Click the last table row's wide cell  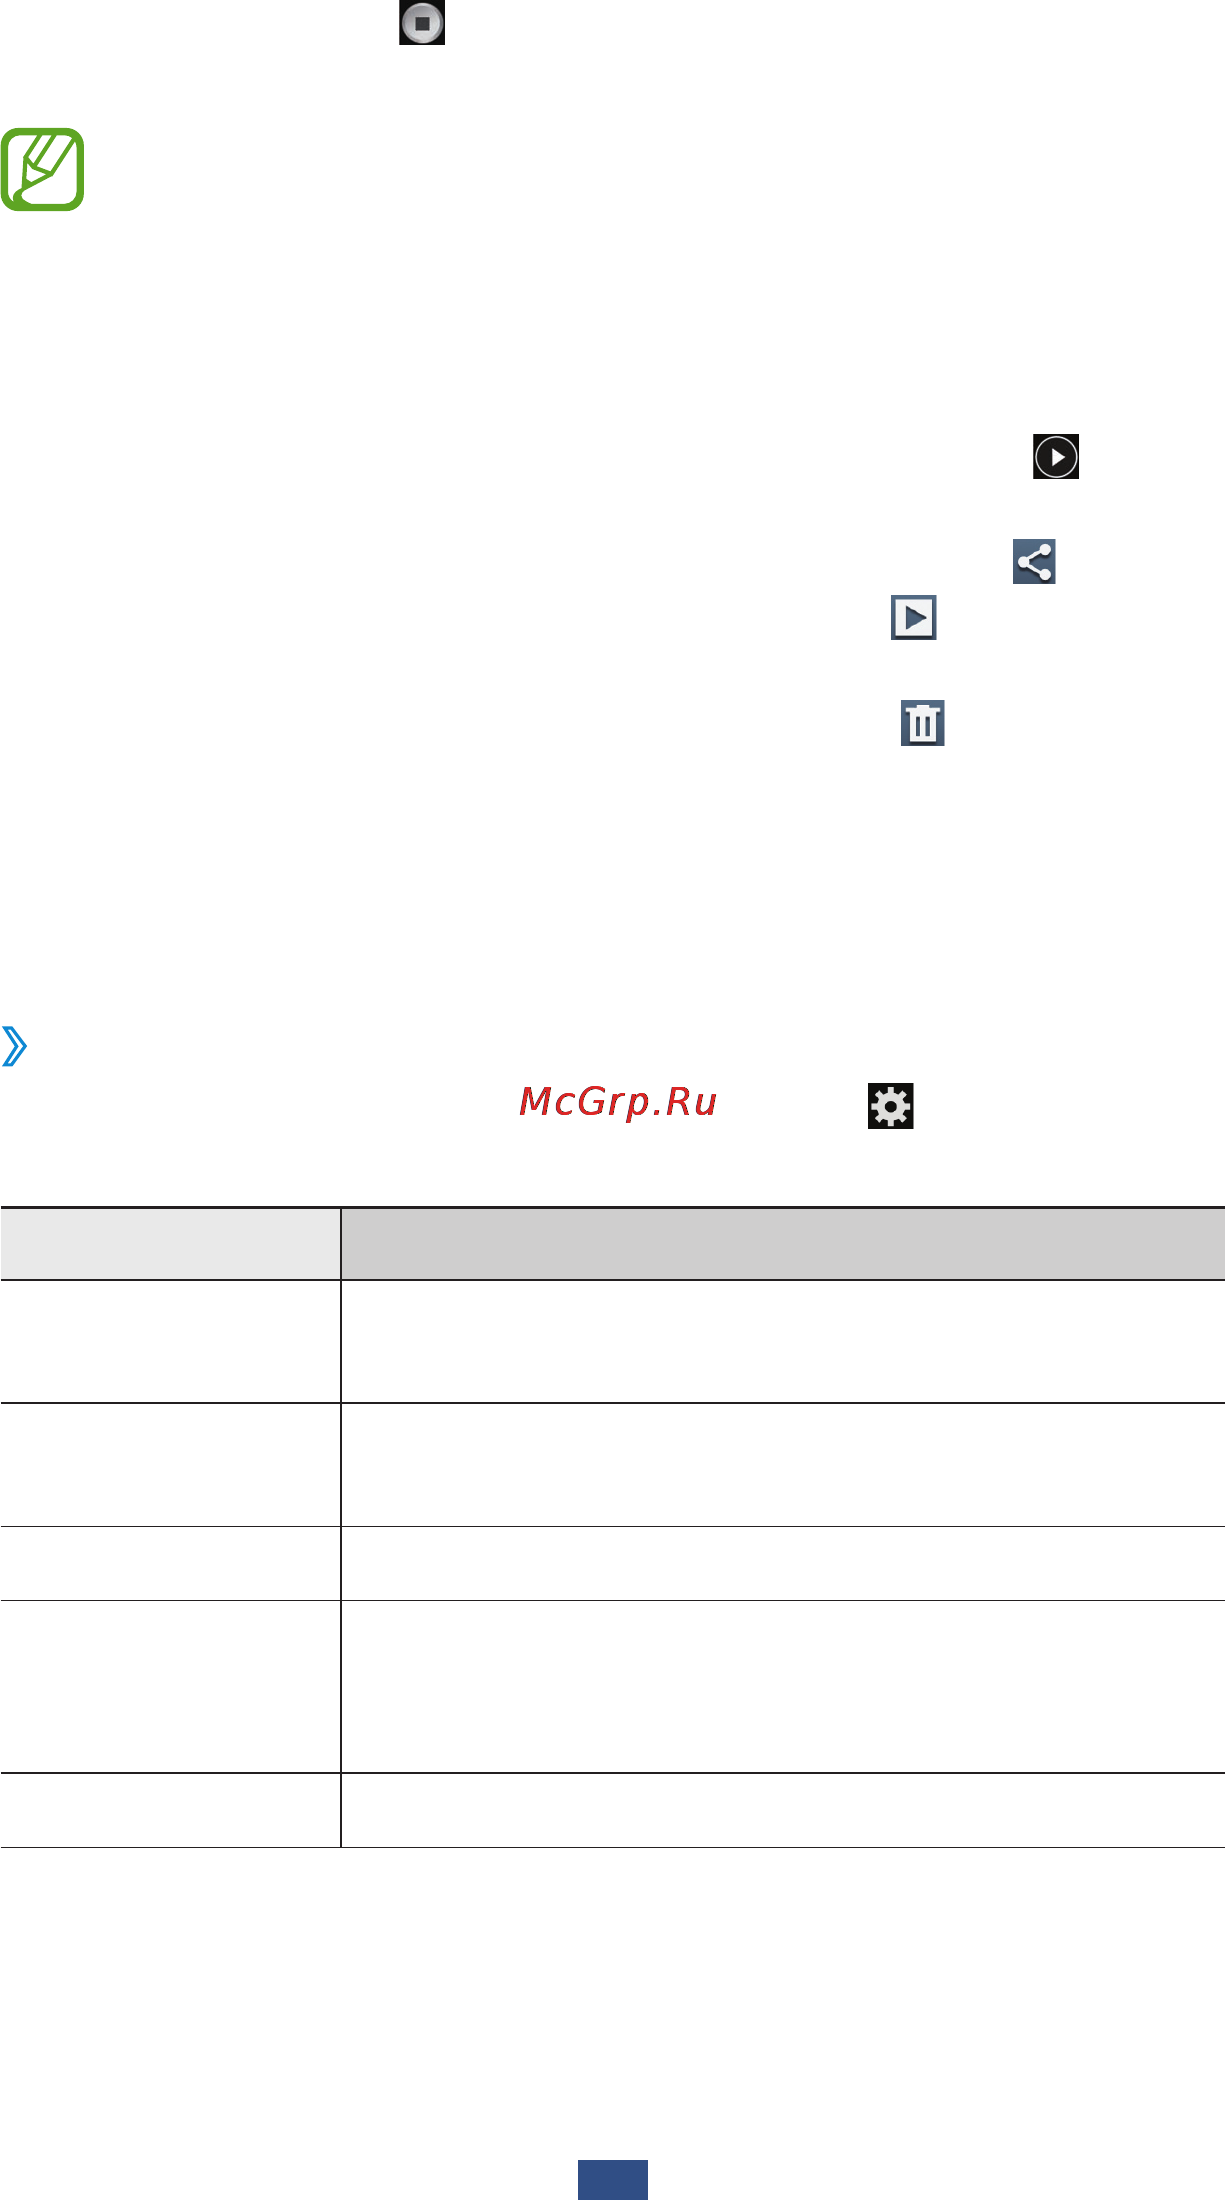tap(783, 1811)
